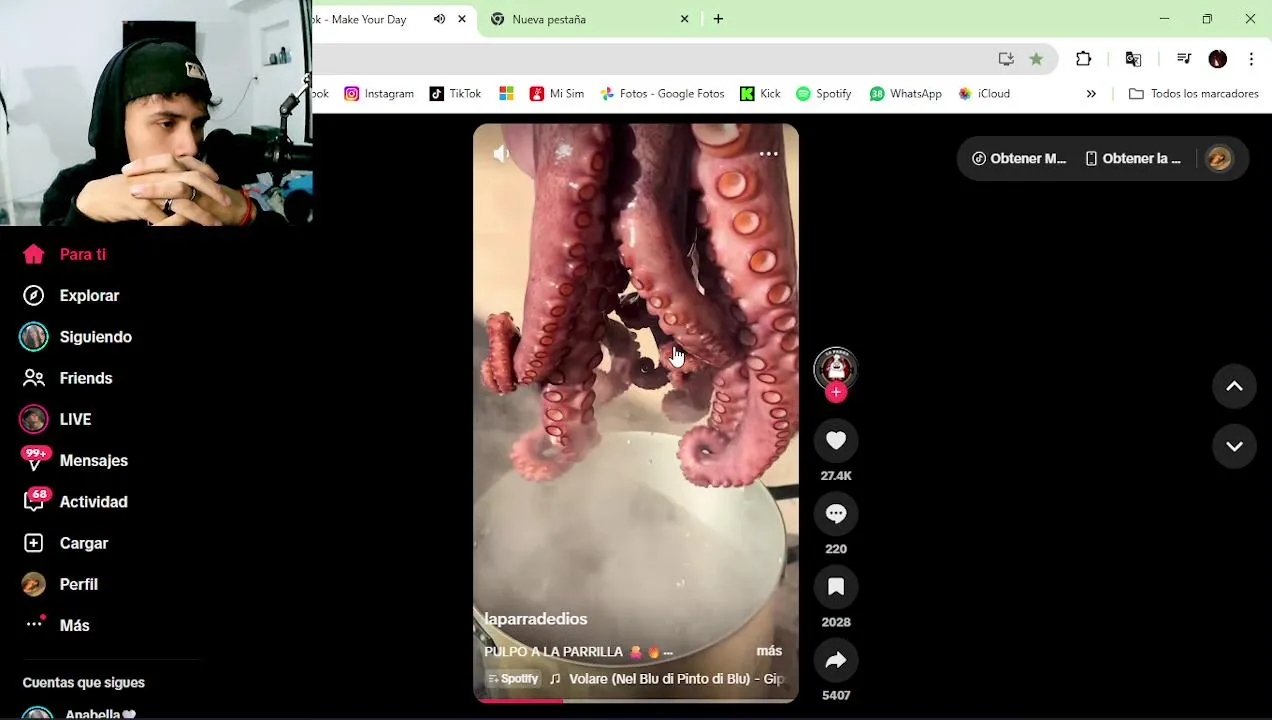Go to the previous video with up chevron
Image resolution: width=1272 pixels, height=720 pixels.
click(x=1234, y=386)
